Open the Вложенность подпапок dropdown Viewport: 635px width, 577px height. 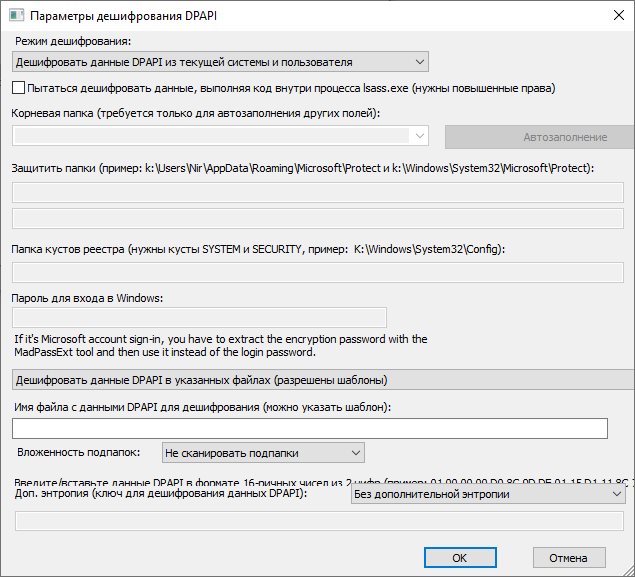[263, 453]
